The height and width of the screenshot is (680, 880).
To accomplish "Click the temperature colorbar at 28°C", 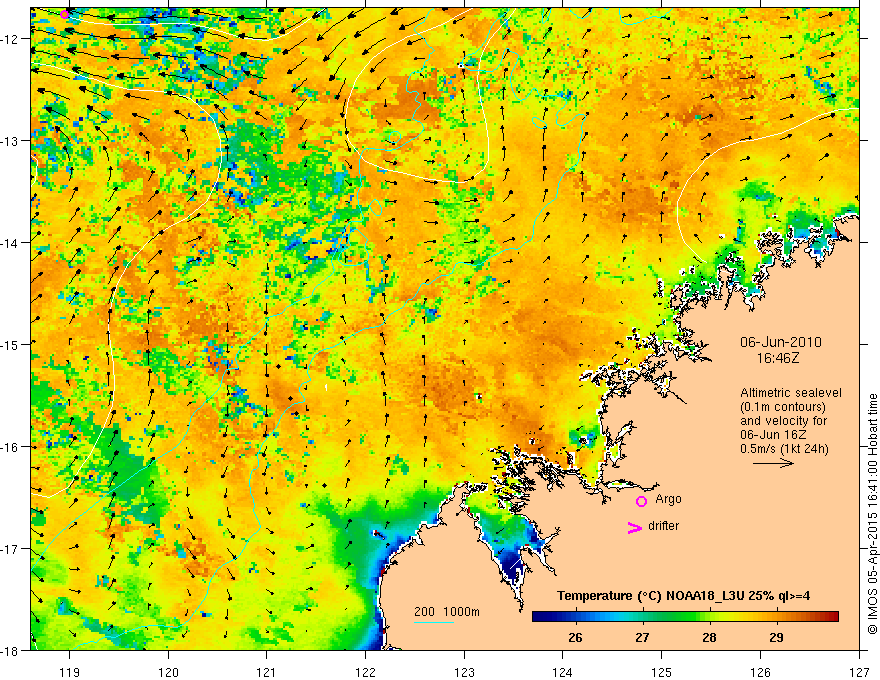I will point(709,617).
